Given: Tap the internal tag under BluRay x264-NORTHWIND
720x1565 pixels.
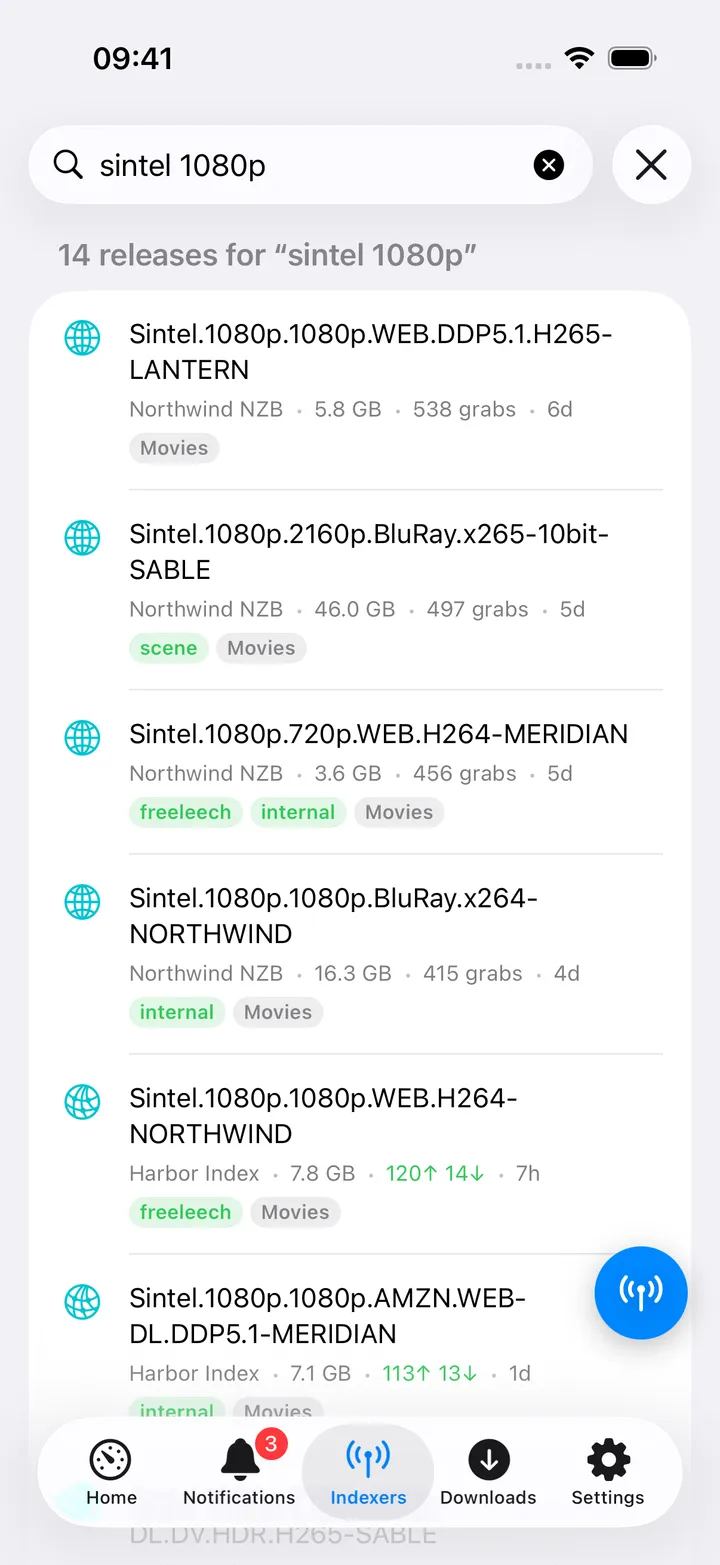Looking at the screenshot, I should (177, 1012).
